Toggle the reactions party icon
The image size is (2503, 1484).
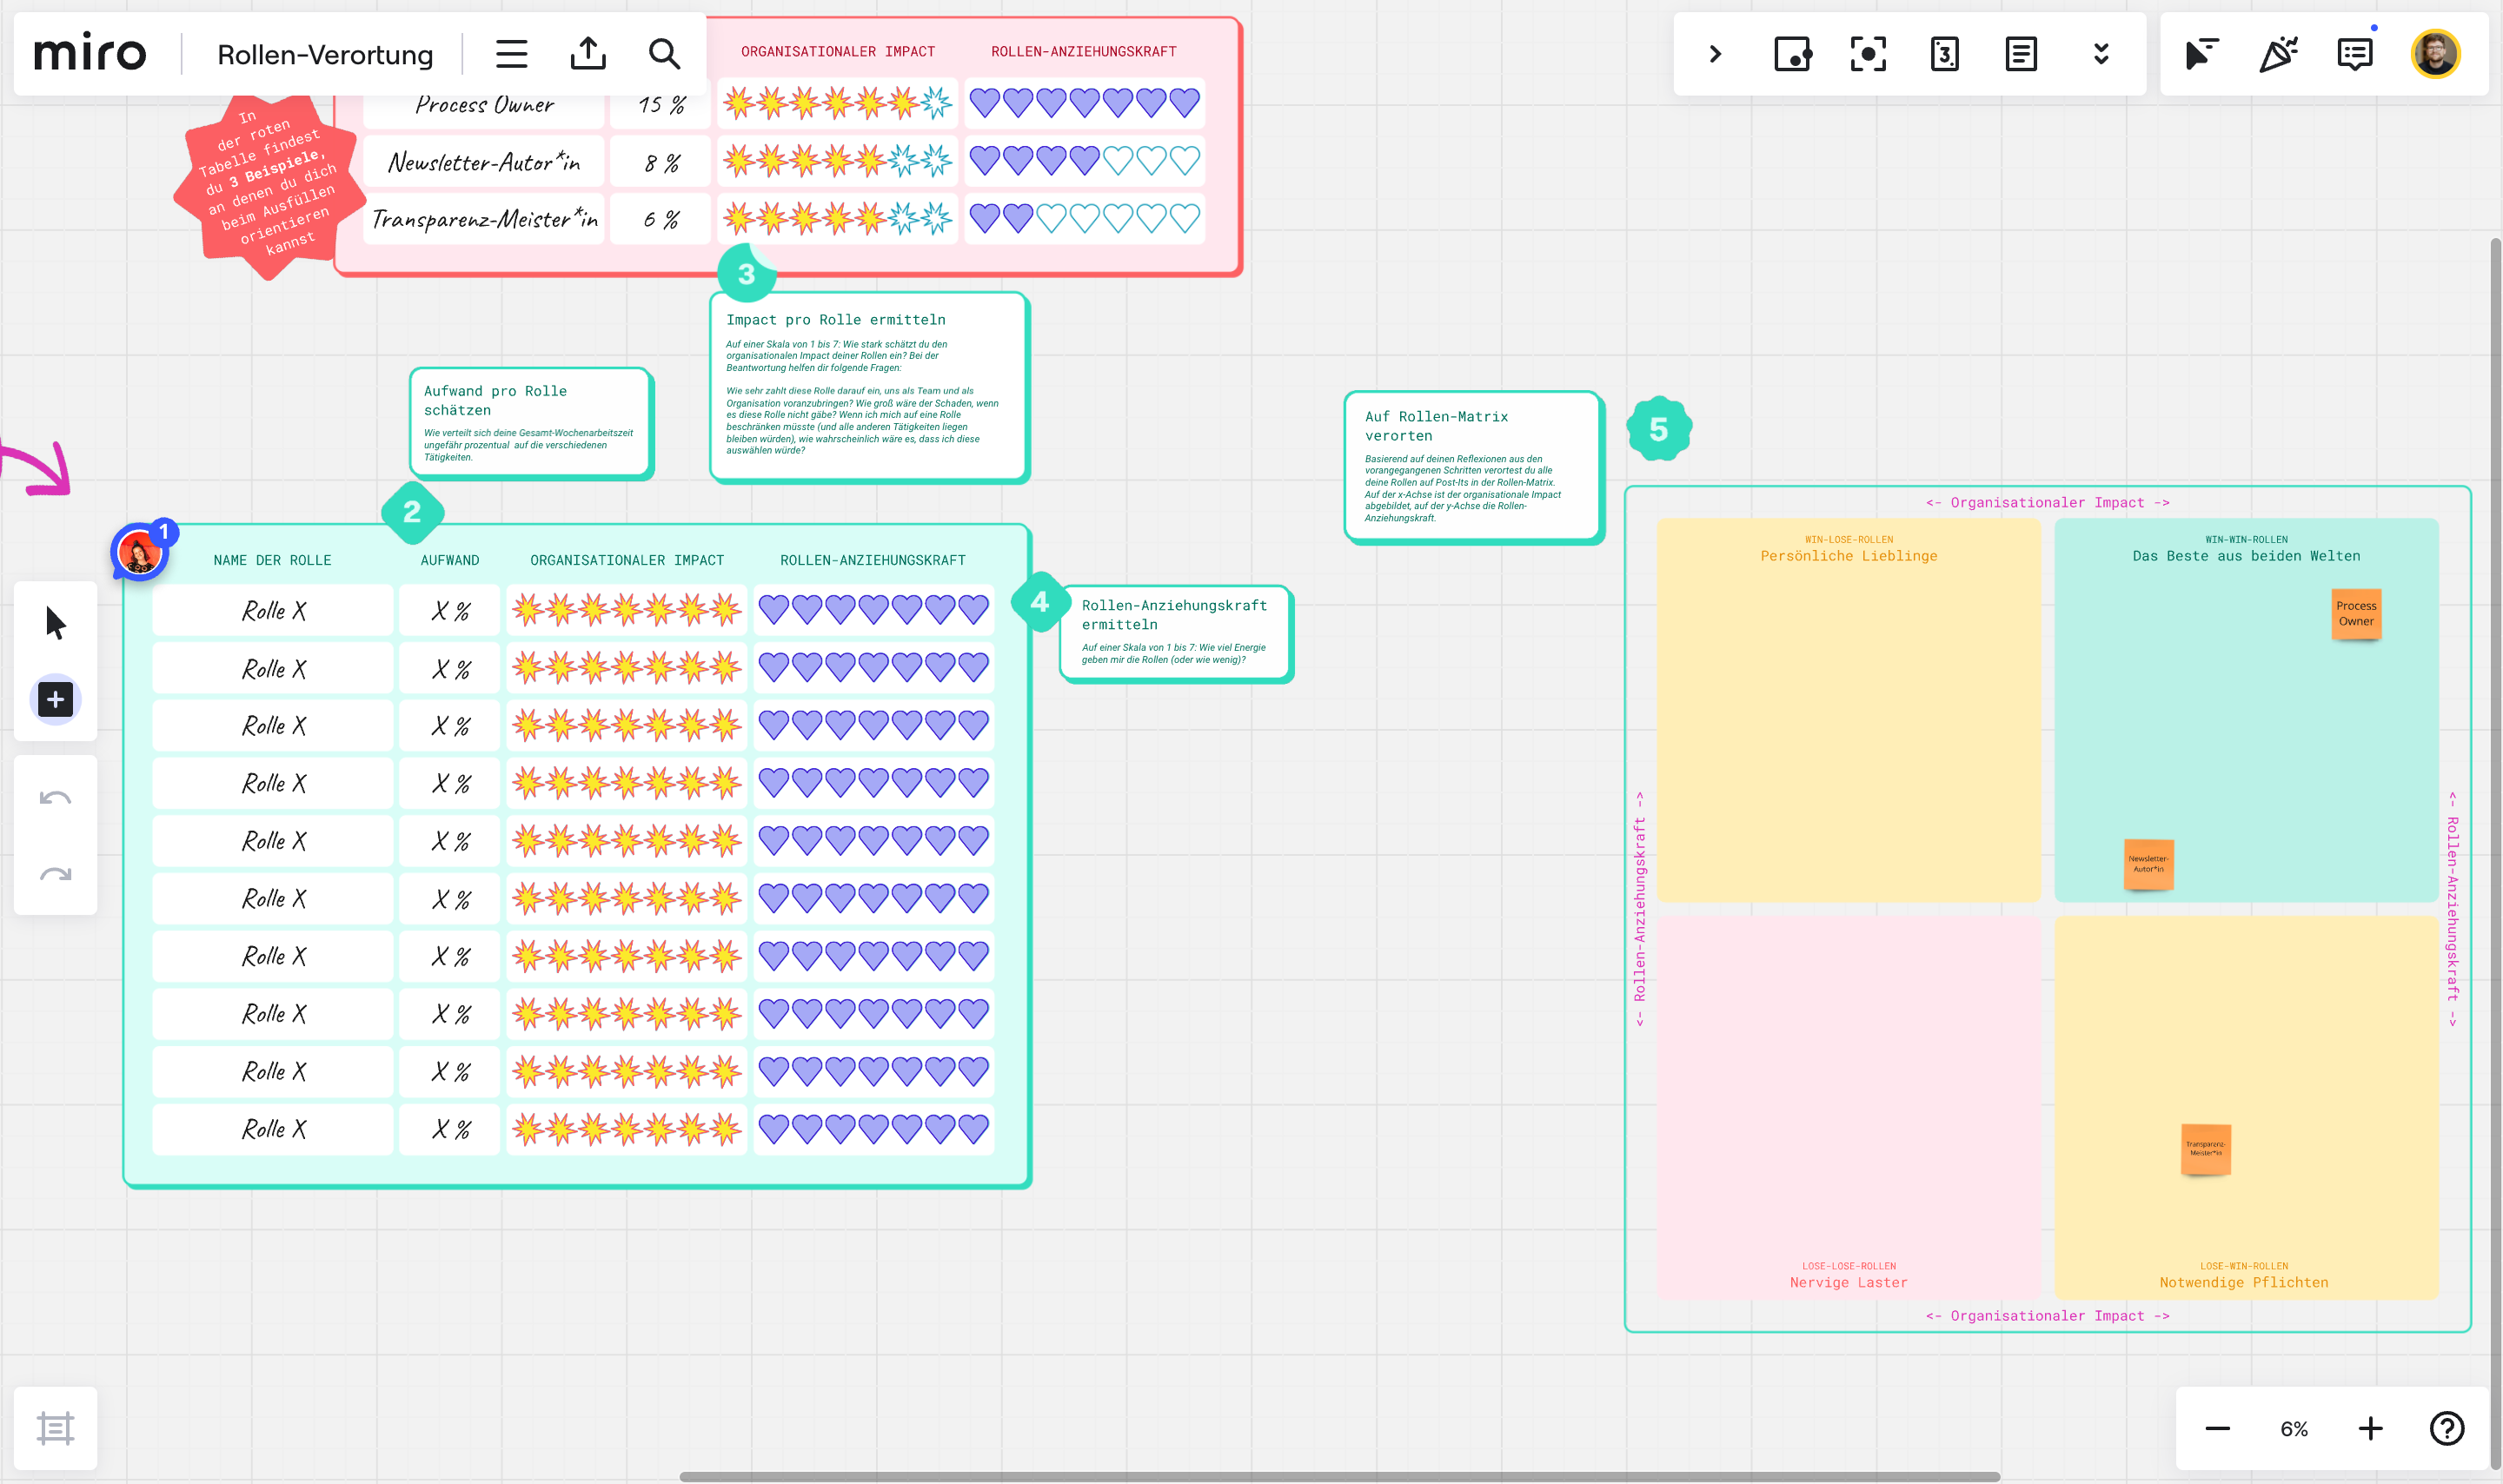[2278, 54]
